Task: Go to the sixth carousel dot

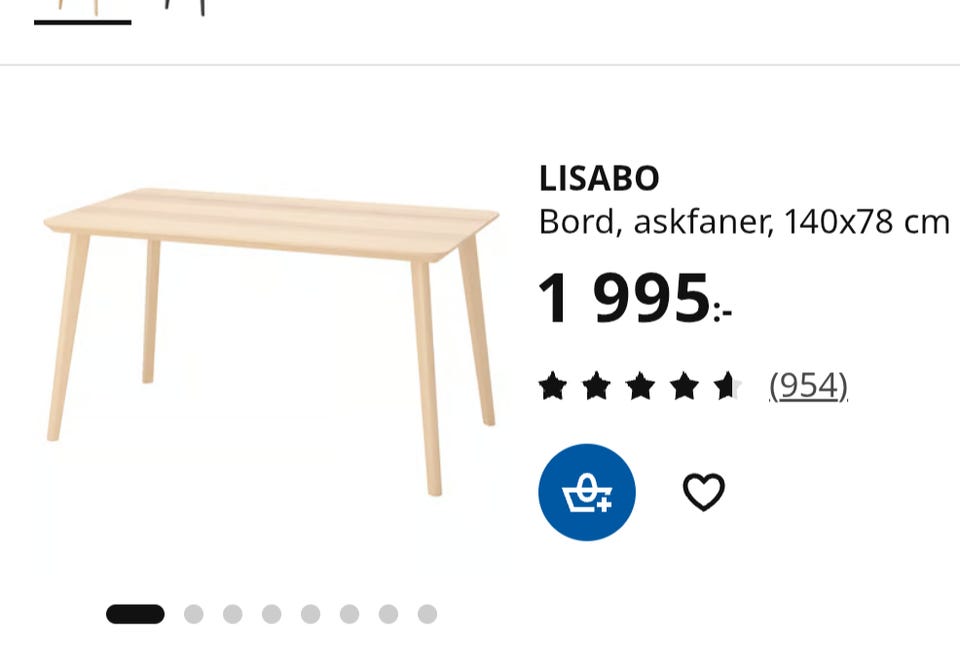Action: [x=350, y=614]
